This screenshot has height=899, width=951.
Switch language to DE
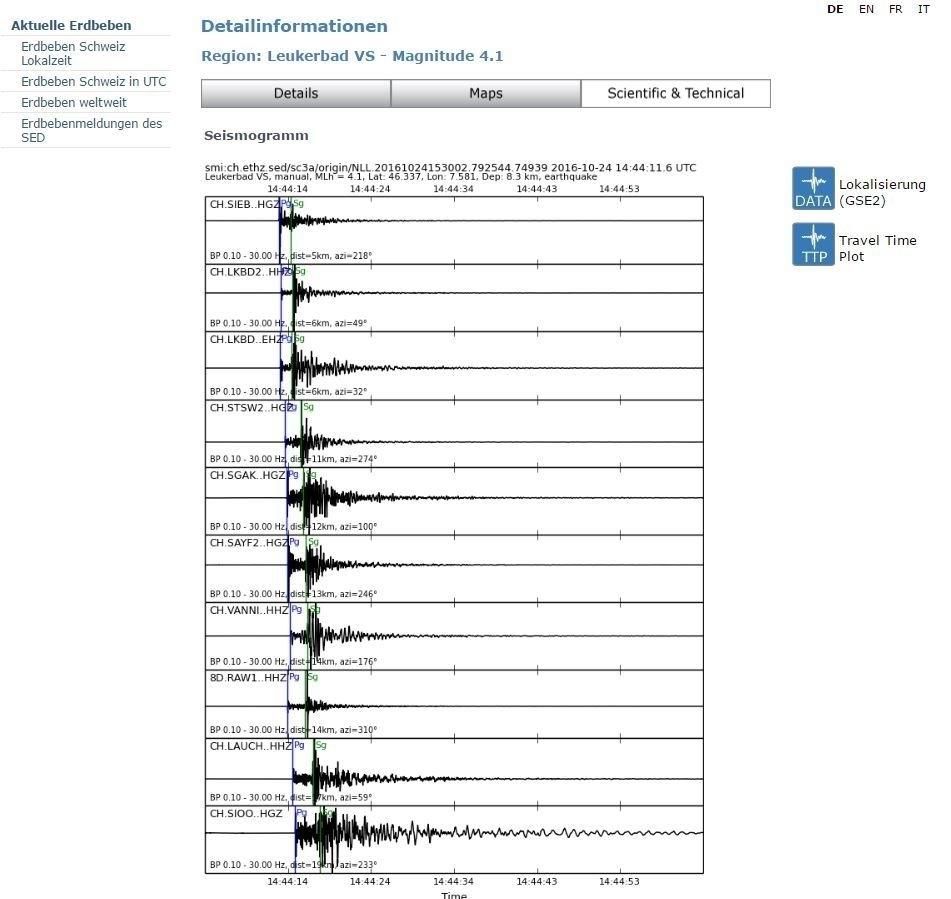(835, 9)
